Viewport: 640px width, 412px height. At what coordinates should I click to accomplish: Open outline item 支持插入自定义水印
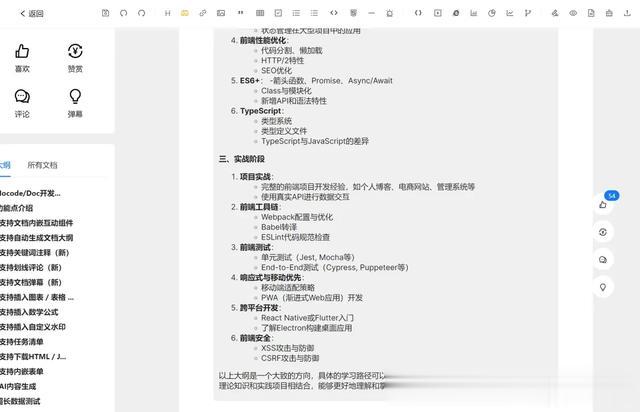(x=33, y=327)
